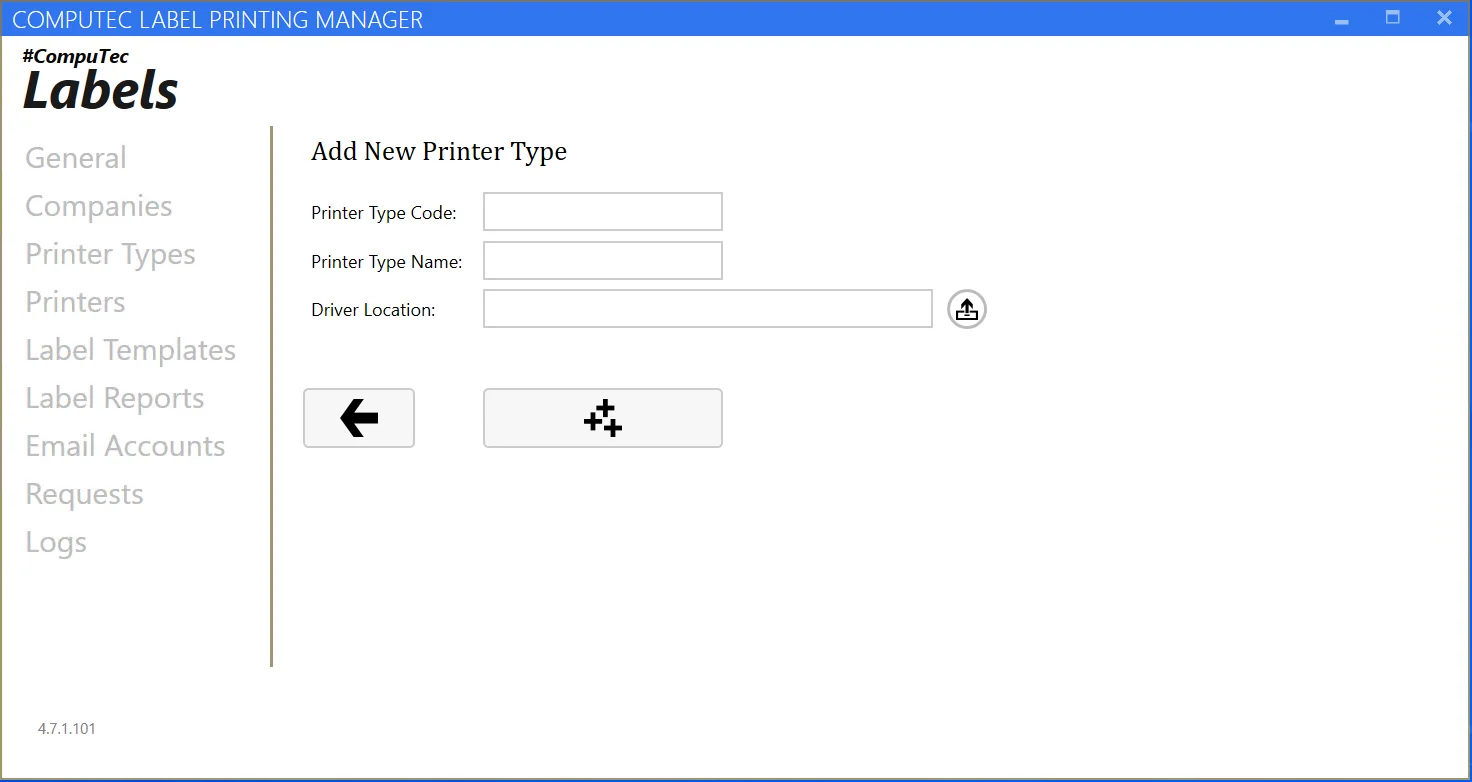Viewport: 1472px width, 782px height.
Task: Click the add plus icon to save printer type
Action: coord(602,418)
